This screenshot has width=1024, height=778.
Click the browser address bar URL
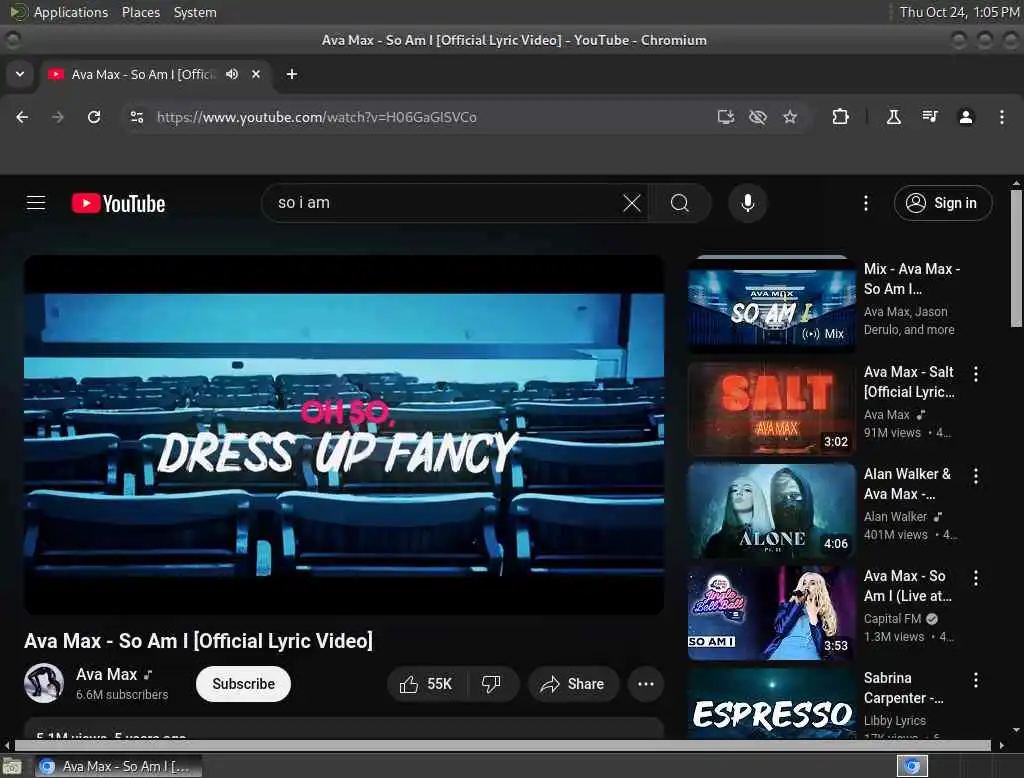click(317, 117)
